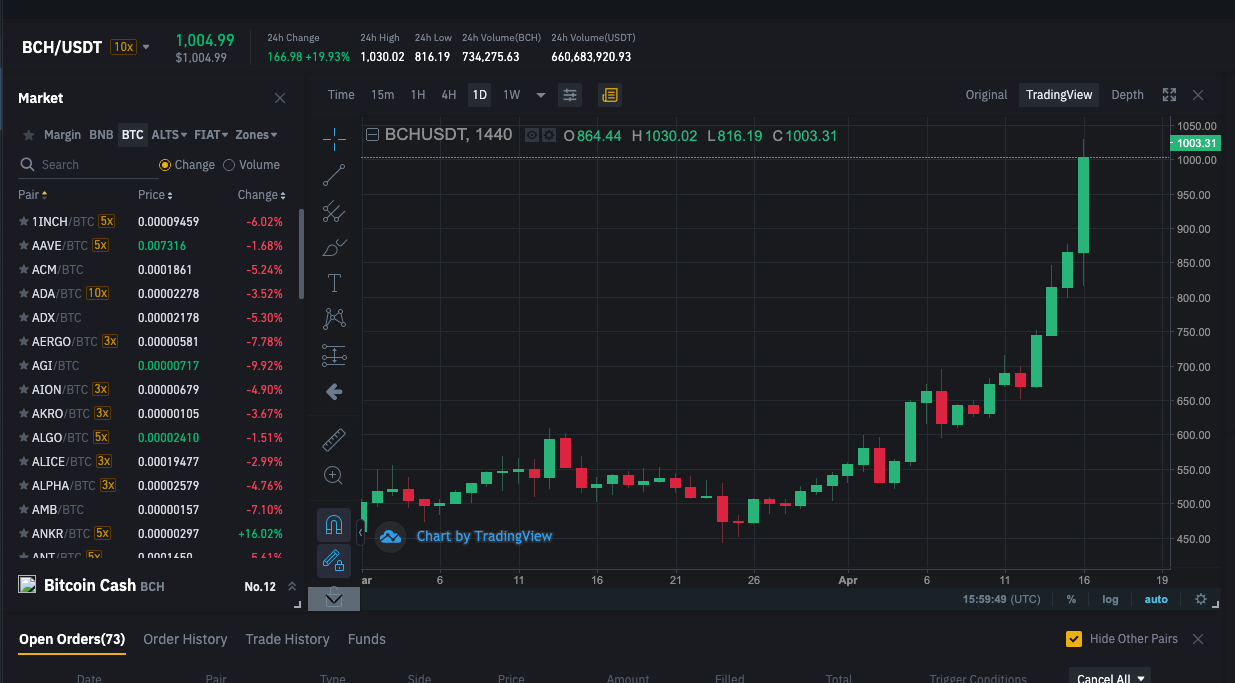1235x683 pixels.
Task: Select the Margin market tab
Action: coord(62,134)
